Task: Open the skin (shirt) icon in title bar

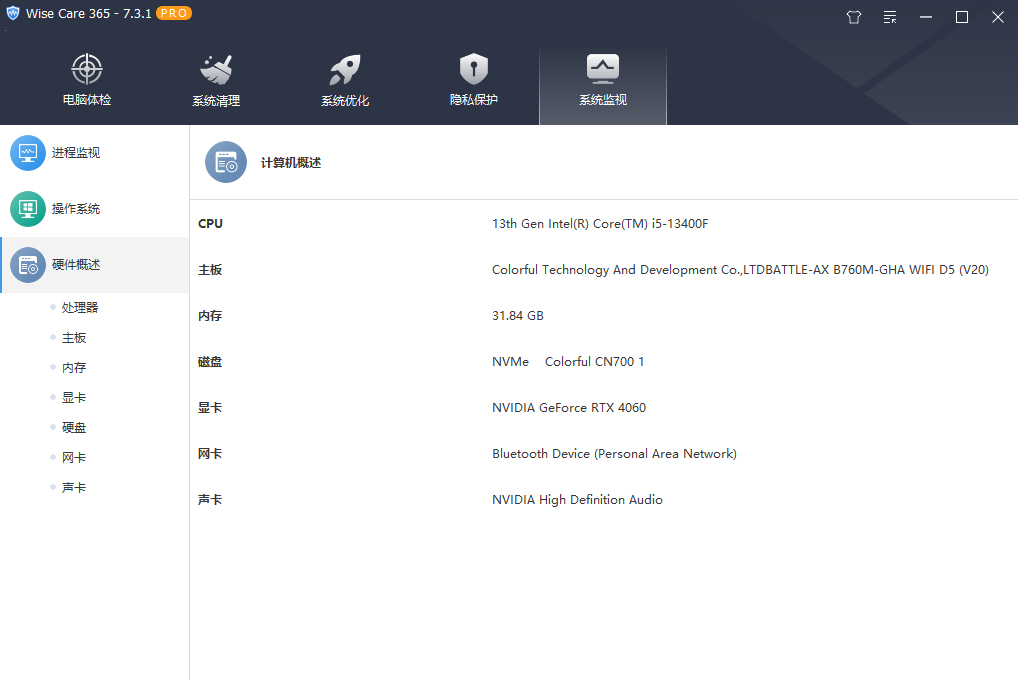Action: click(x=854, y=18)
